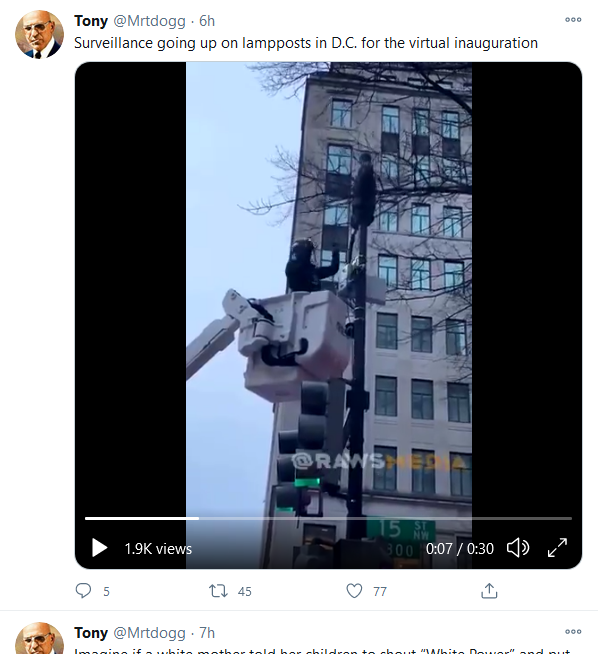Mute the video using speaker icon
The height and width of the screenshot is (654, 598).
click(x=518, y=548)
